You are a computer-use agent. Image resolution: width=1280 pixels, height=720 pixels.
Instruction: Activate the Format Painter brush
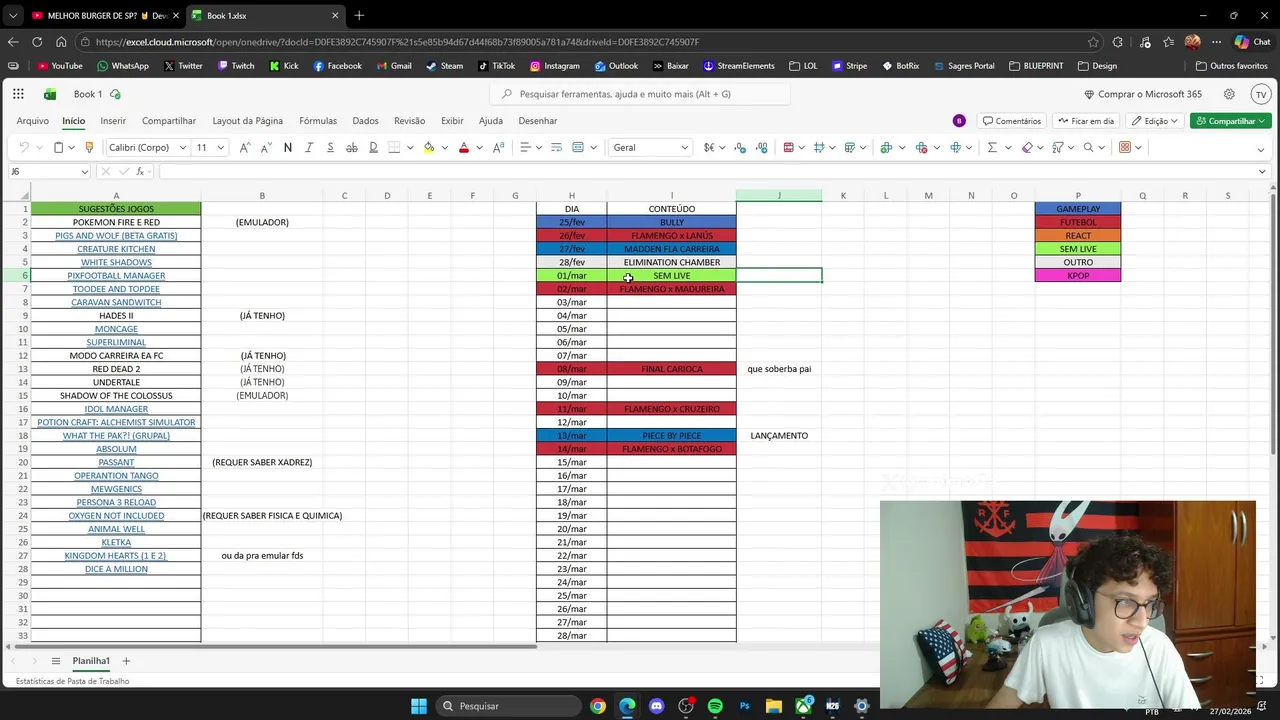pyautogui.click(x=89, y=147)
